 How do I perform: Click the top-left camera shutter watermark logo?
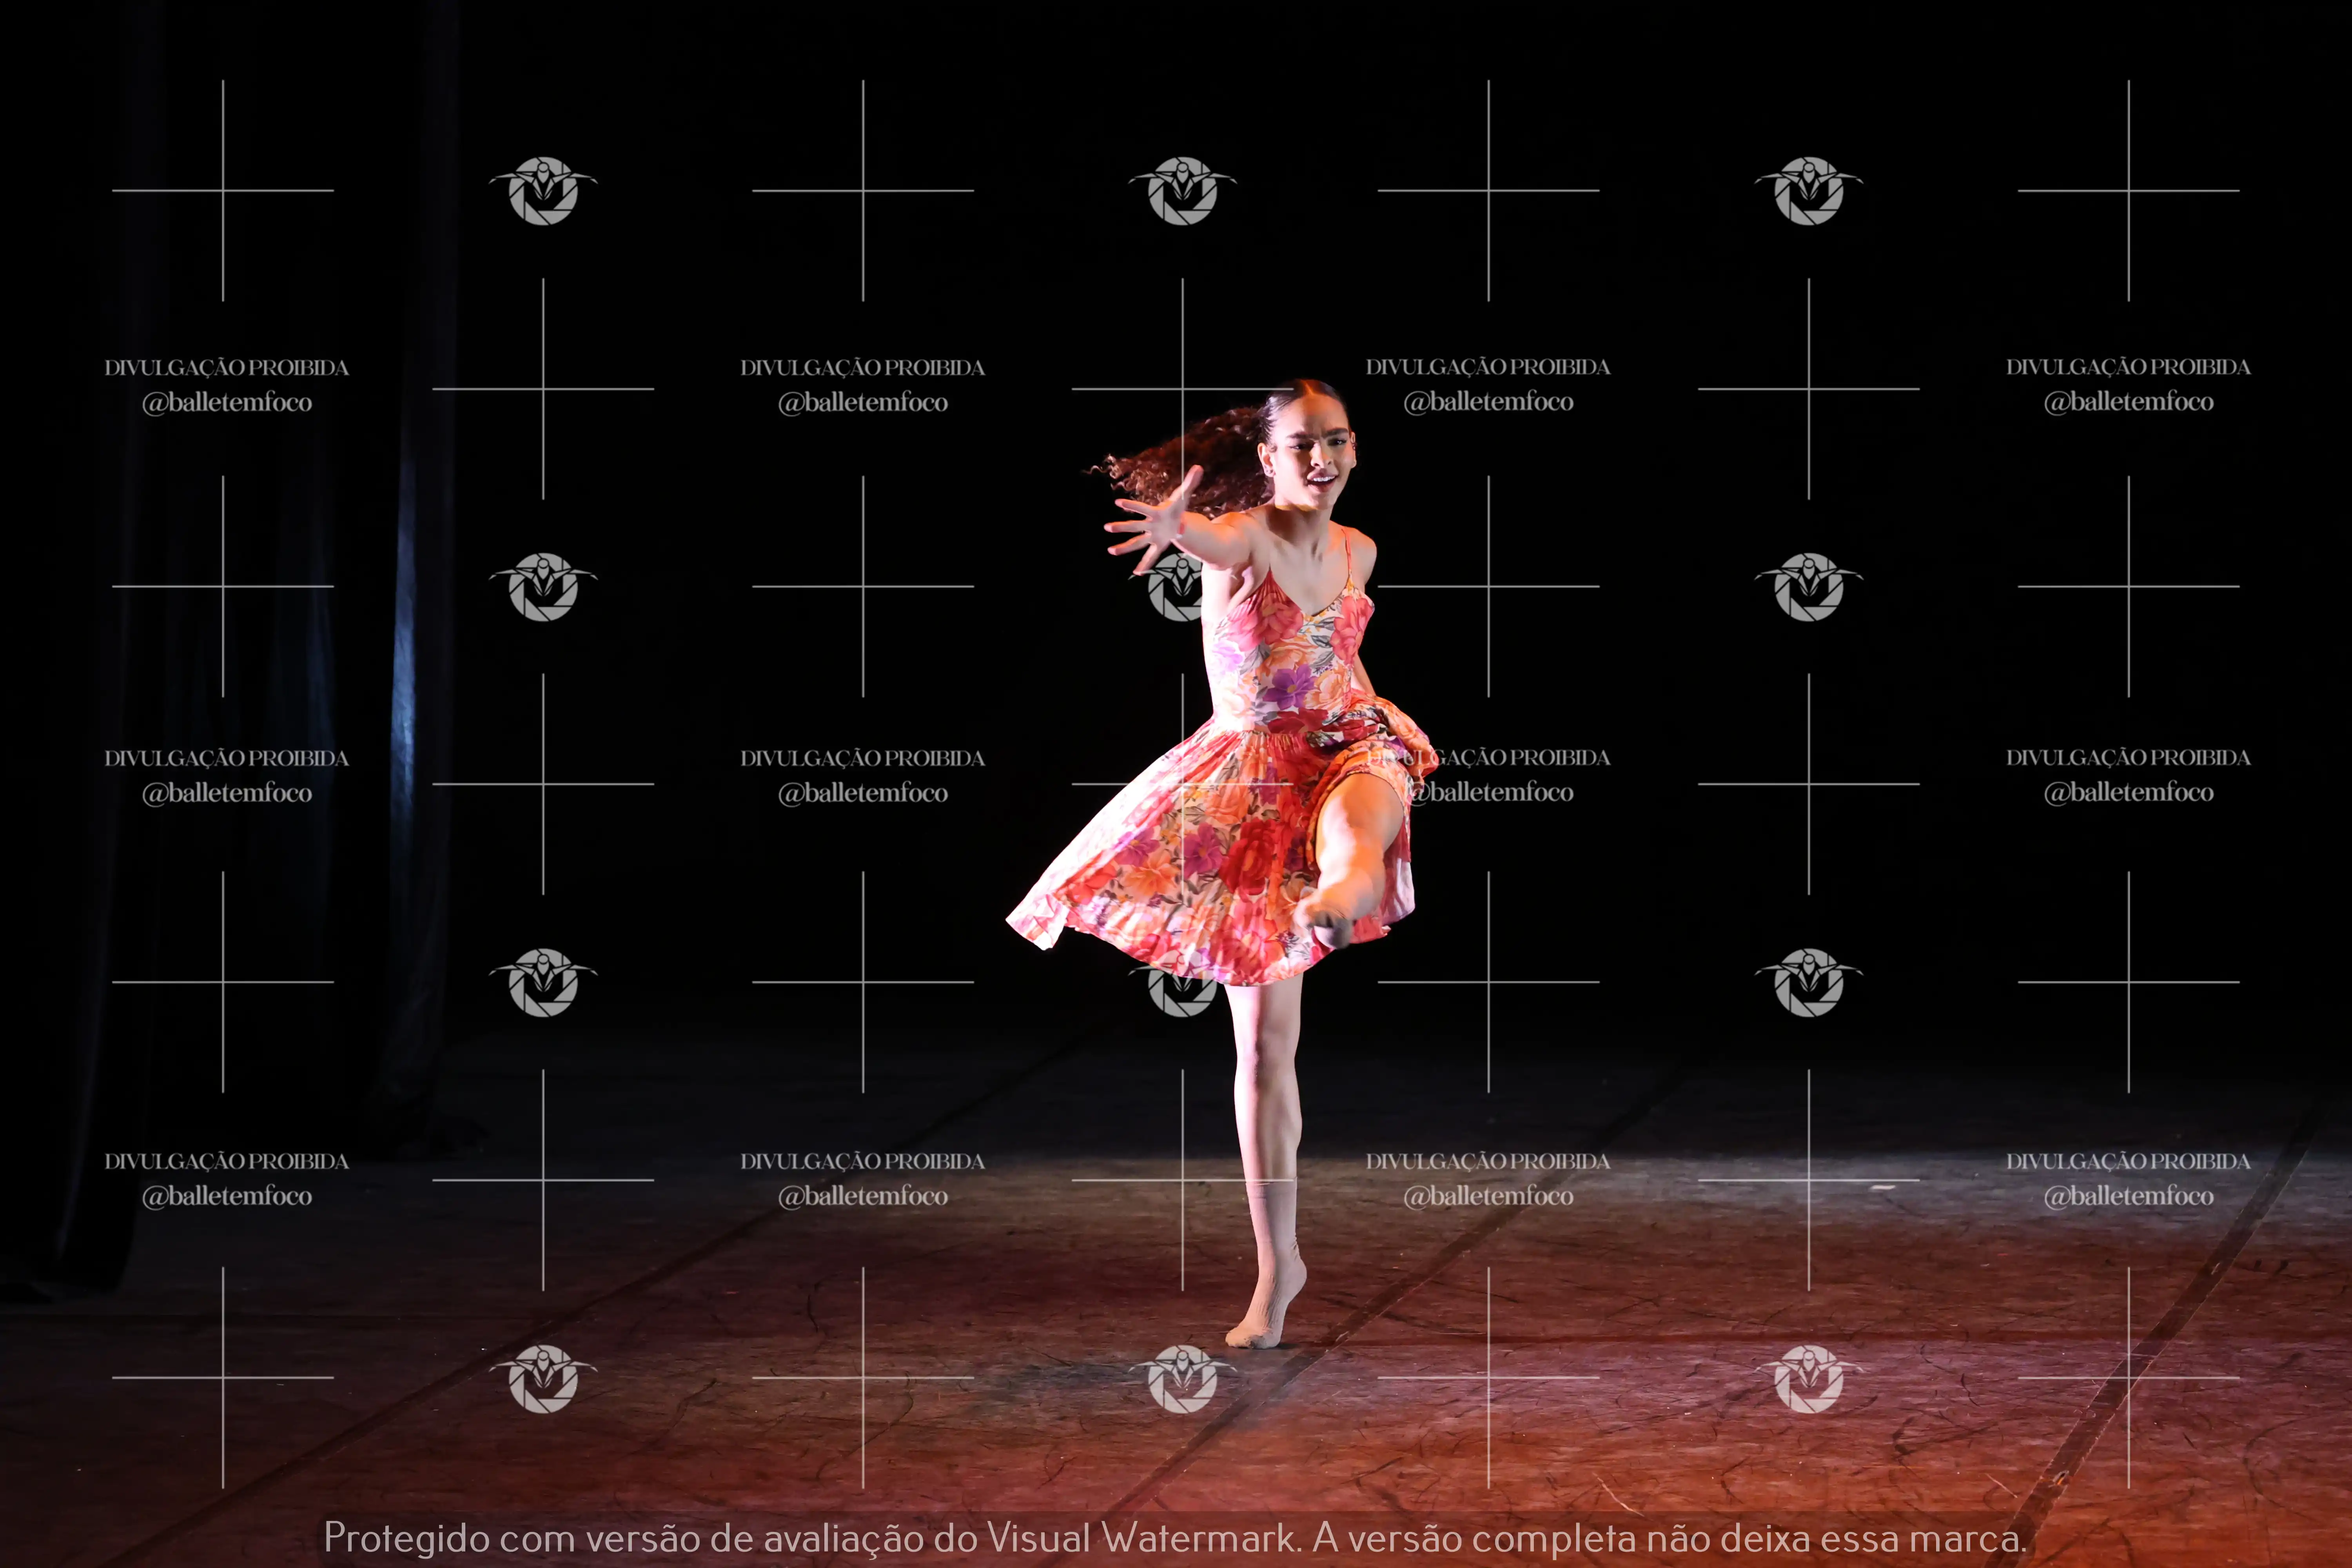(x=543, y=190)
